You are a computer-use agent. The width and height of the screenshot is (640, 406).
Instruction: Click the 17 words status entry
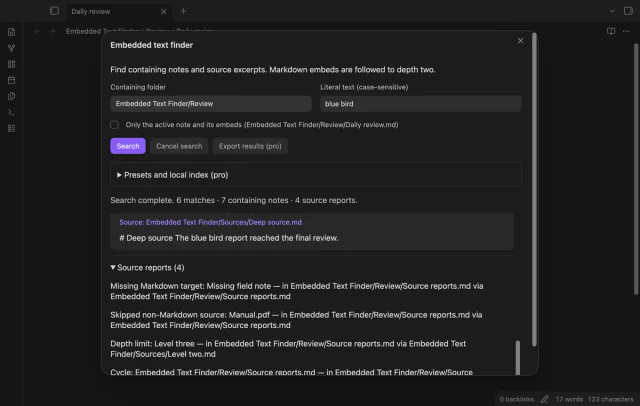pyautogui.click(x=569, y=399)
